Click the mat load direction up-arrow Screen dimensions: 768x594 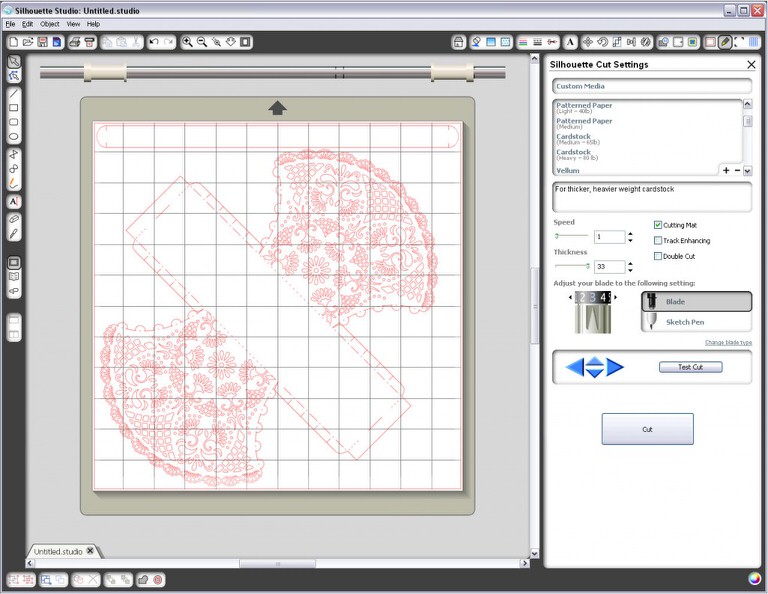click(x=278, y=108)
